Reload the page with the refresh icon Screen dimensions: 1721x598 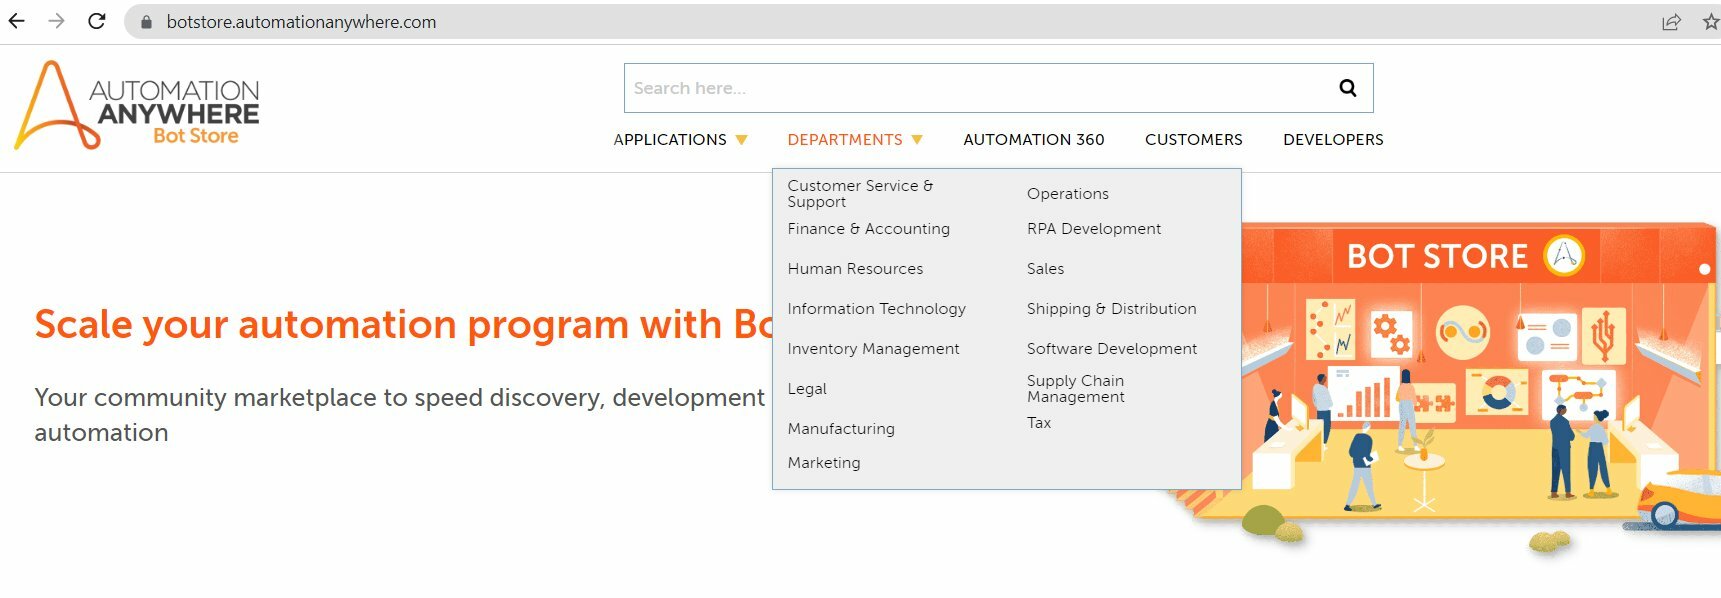tap(97, 21)
